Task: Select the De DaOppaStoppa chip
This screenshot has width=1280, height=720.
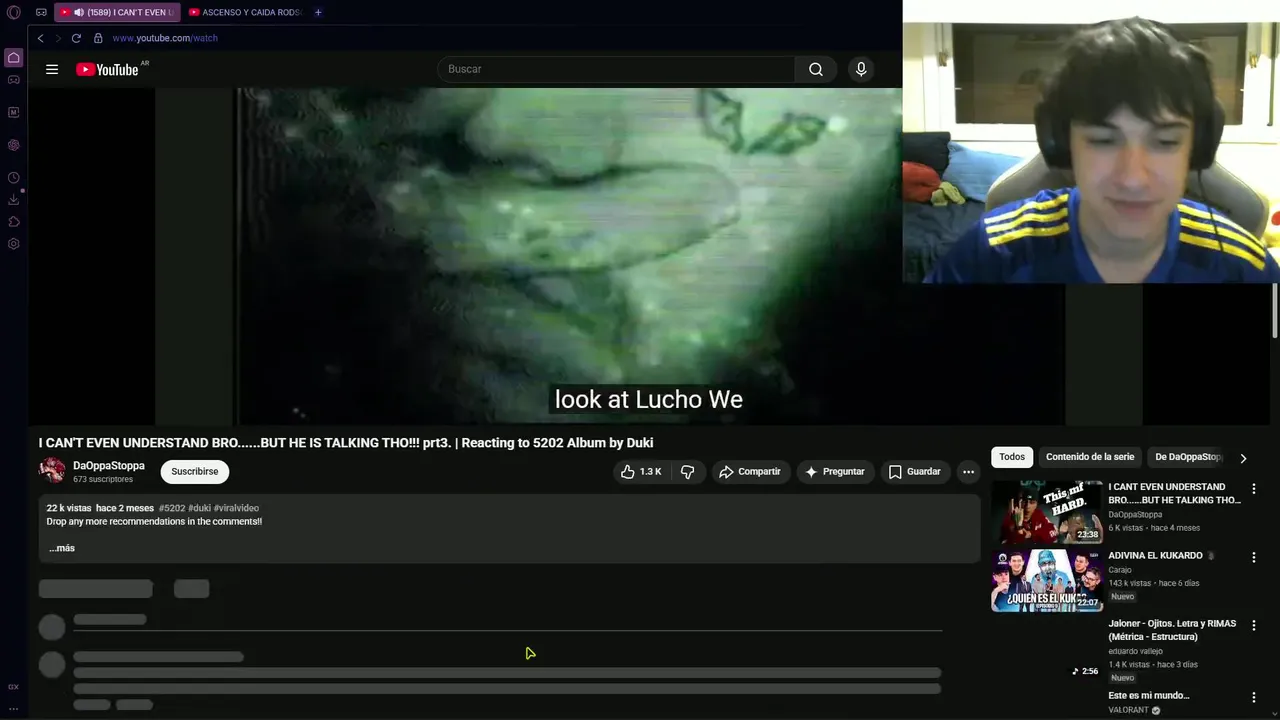Action: point(1188,457)
